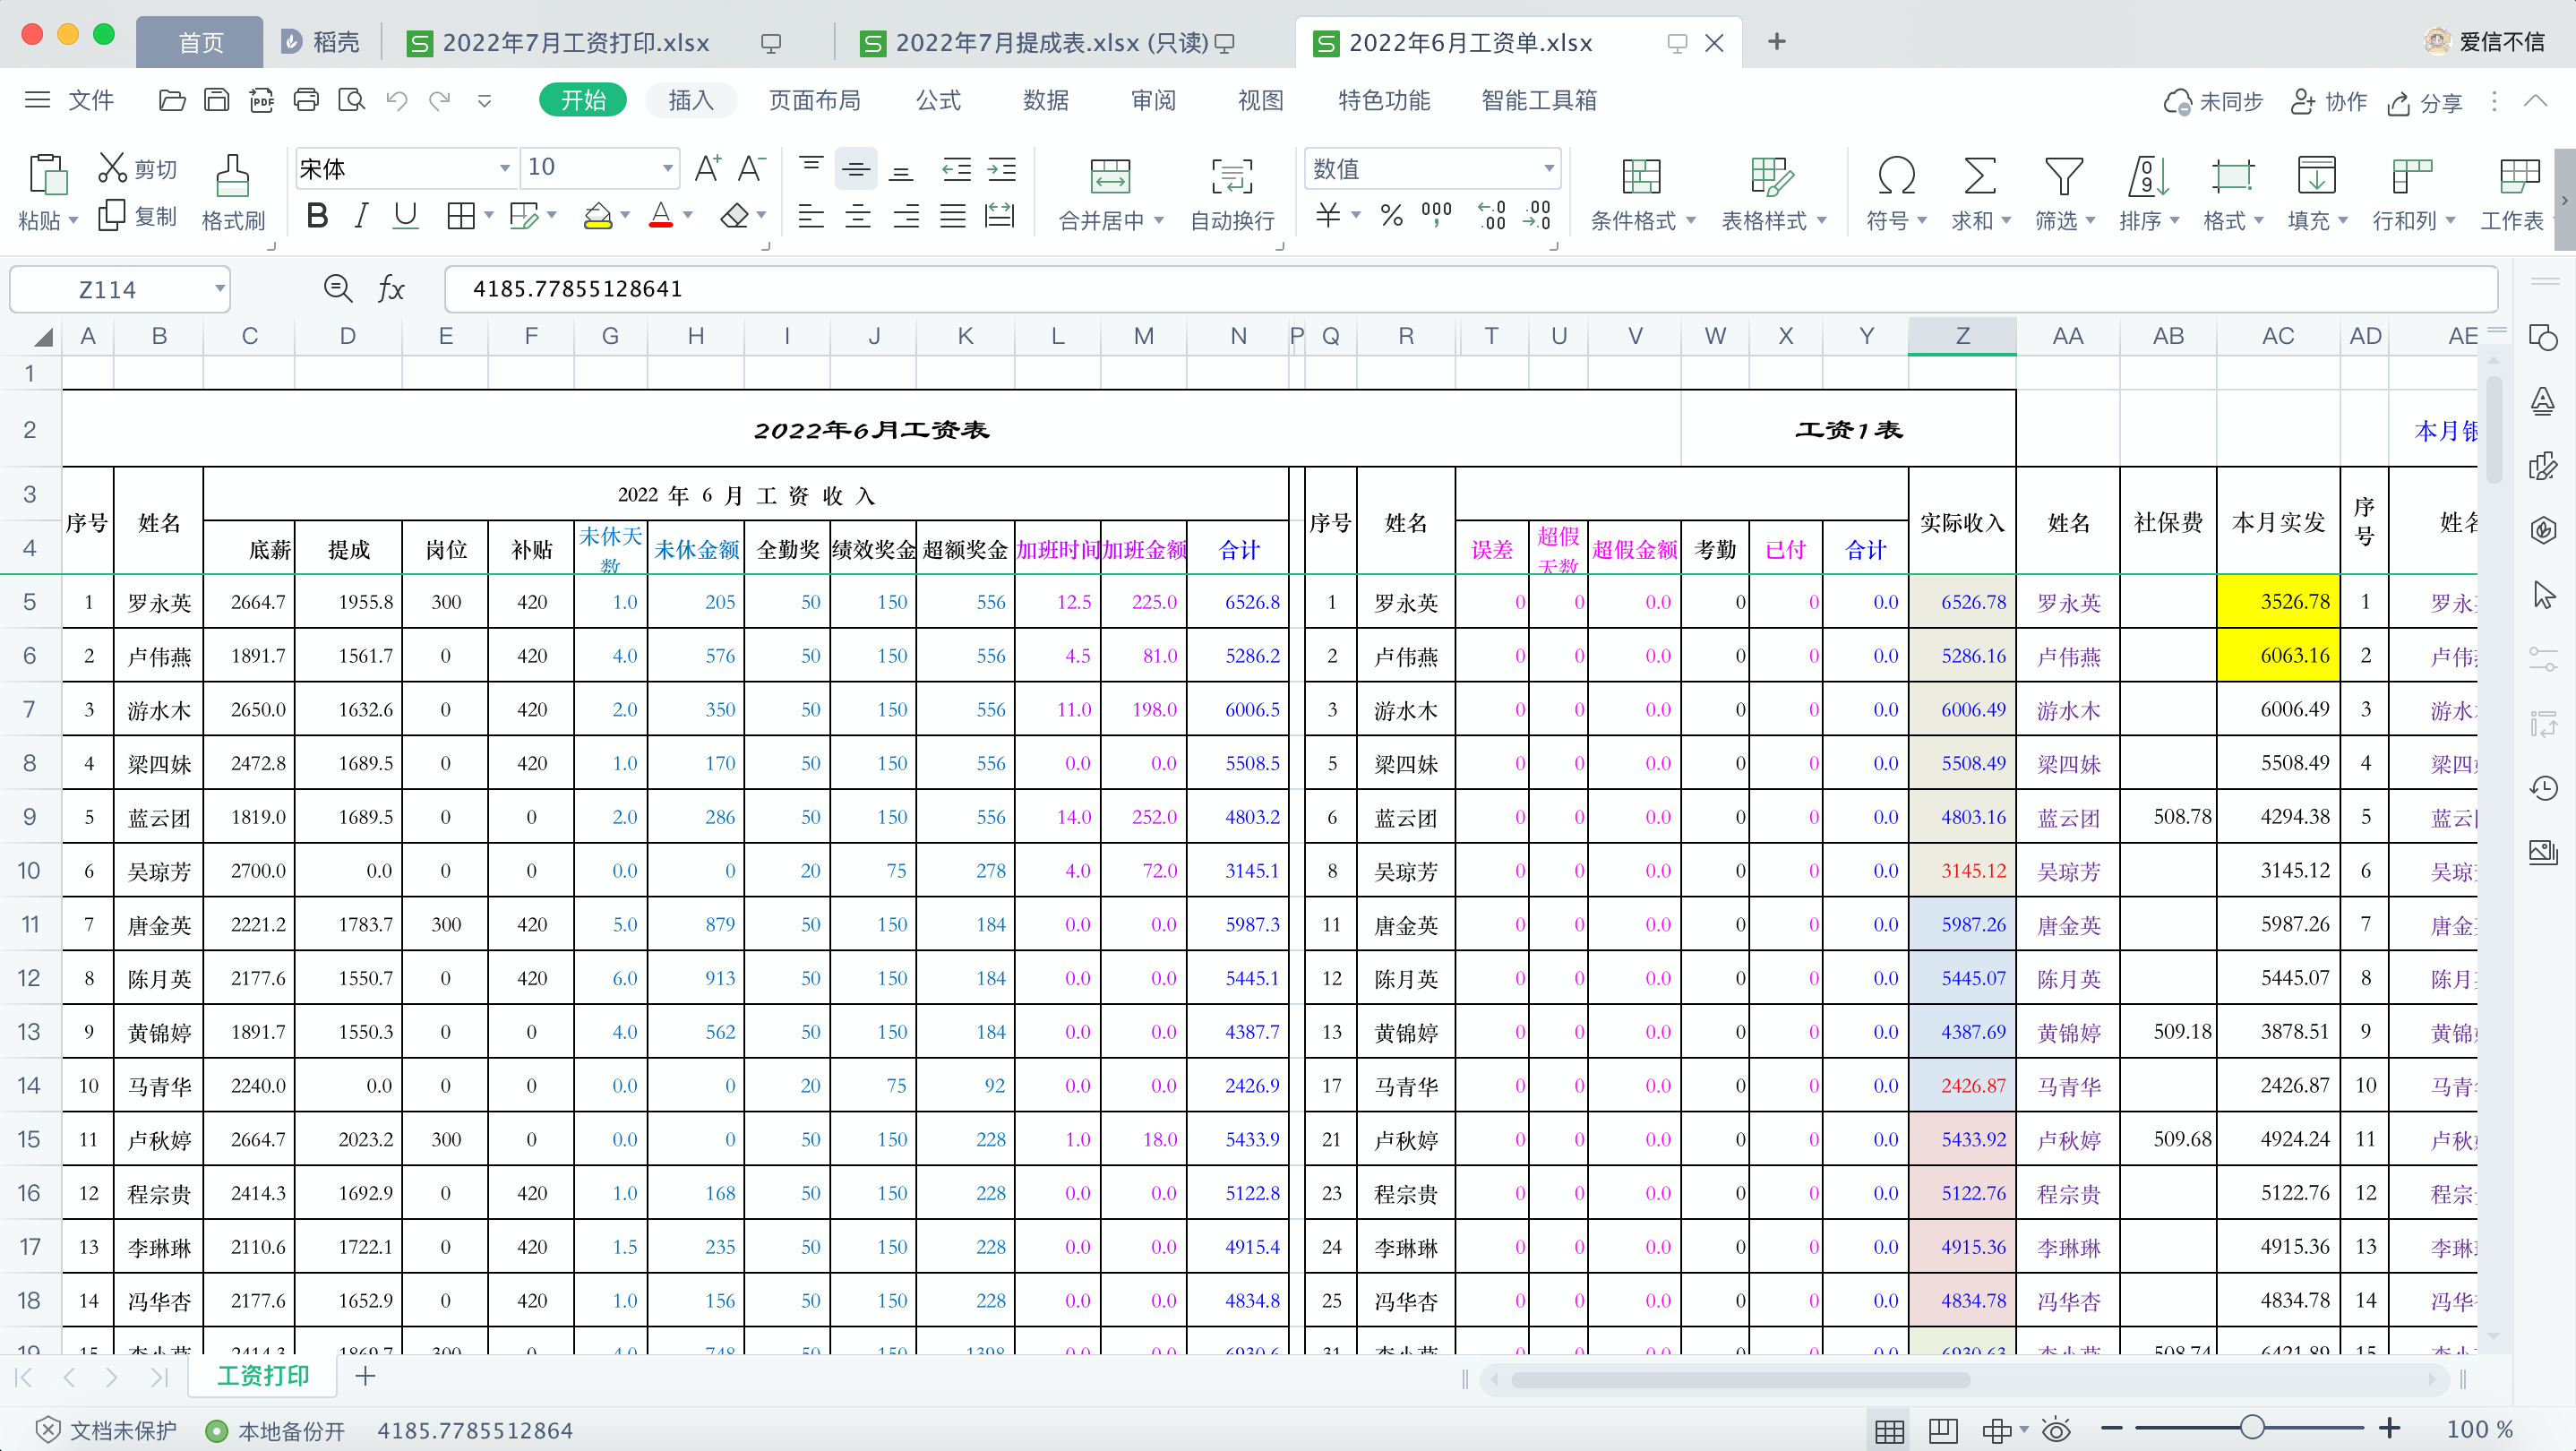Open the 公式 ribbon tab
This screenshot has width=2576, height=1451.
pyautogui.click(x=937, y=100)
